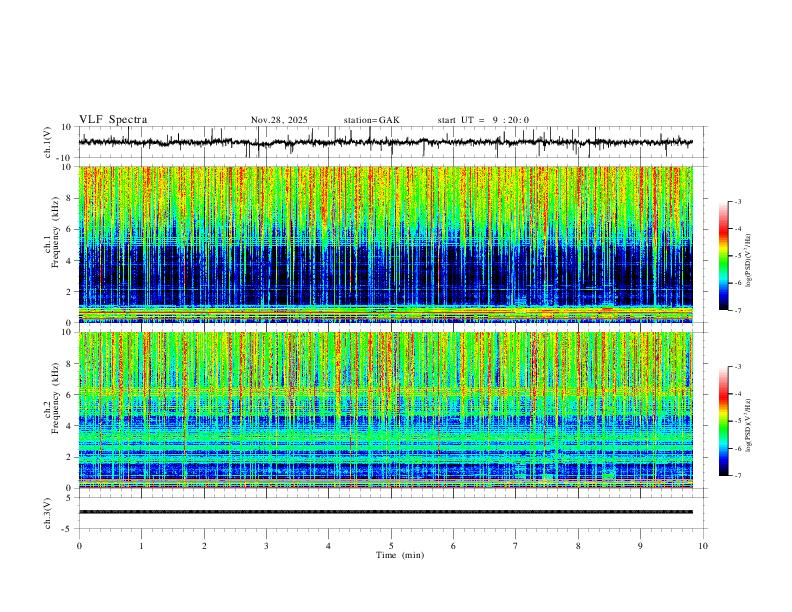Click the ch.1 colorbar 'log(PSD)(V²/Hz)' label
The image size is (792, 612).
(x=749, y=261)
